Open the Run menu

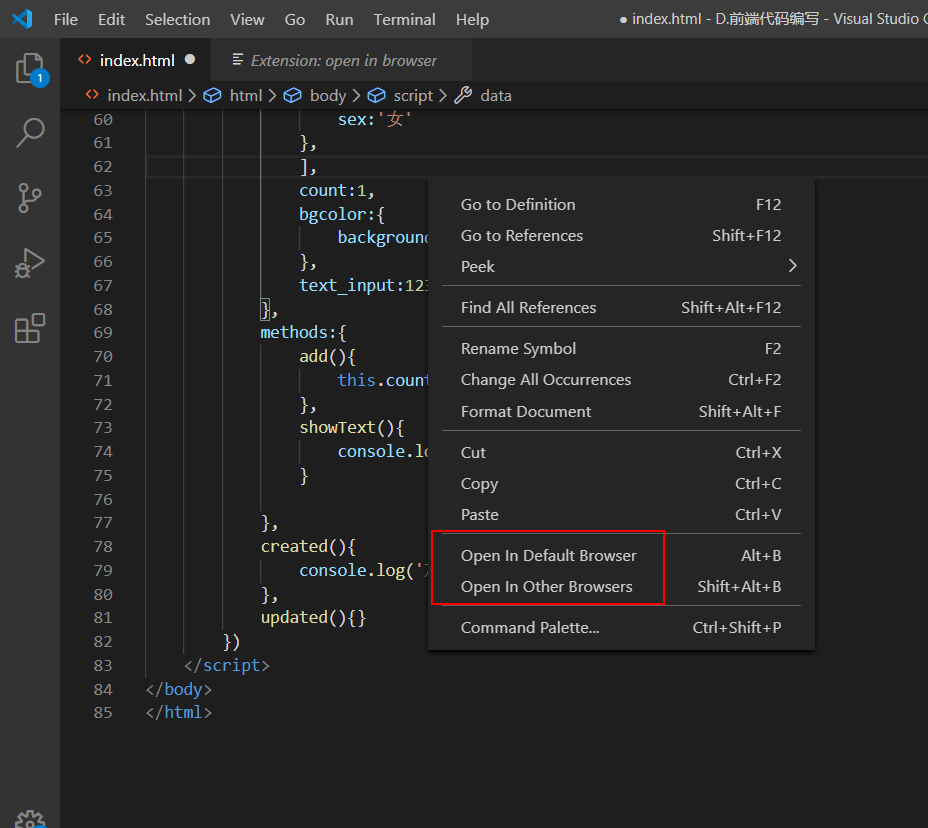pyautogui.click(x=338, y=19)
